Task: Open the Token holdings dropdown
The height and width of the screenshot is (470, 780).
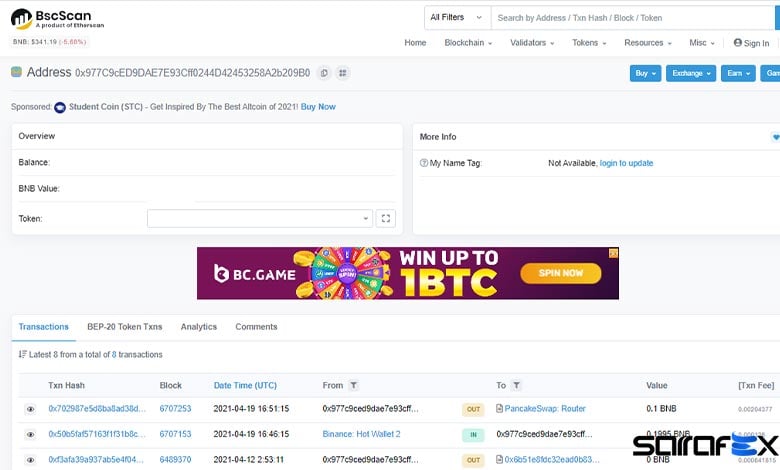Action: pos(260,218)
